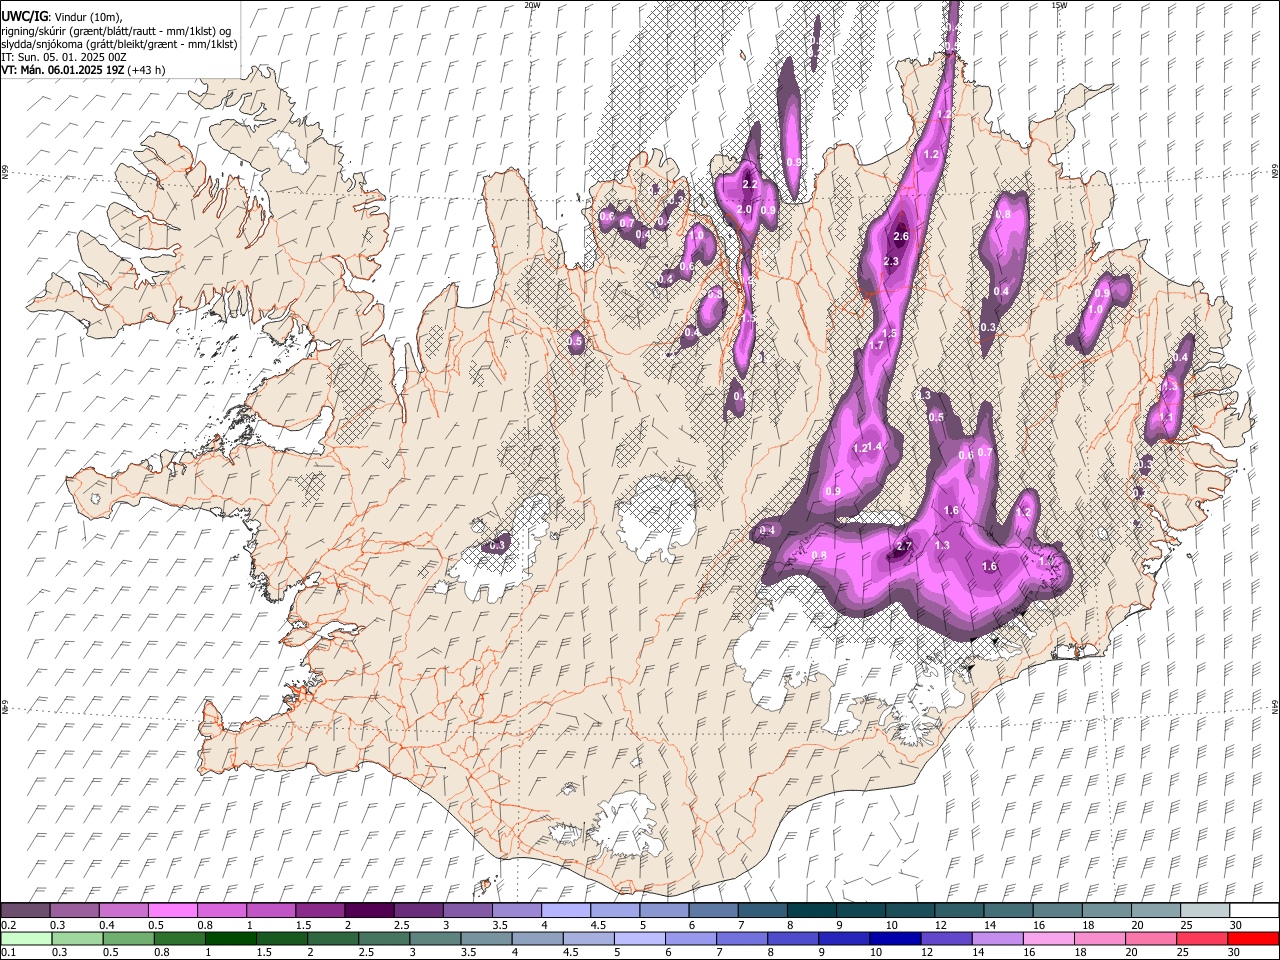Click the 2.0 precipitation value on the map

744,210
